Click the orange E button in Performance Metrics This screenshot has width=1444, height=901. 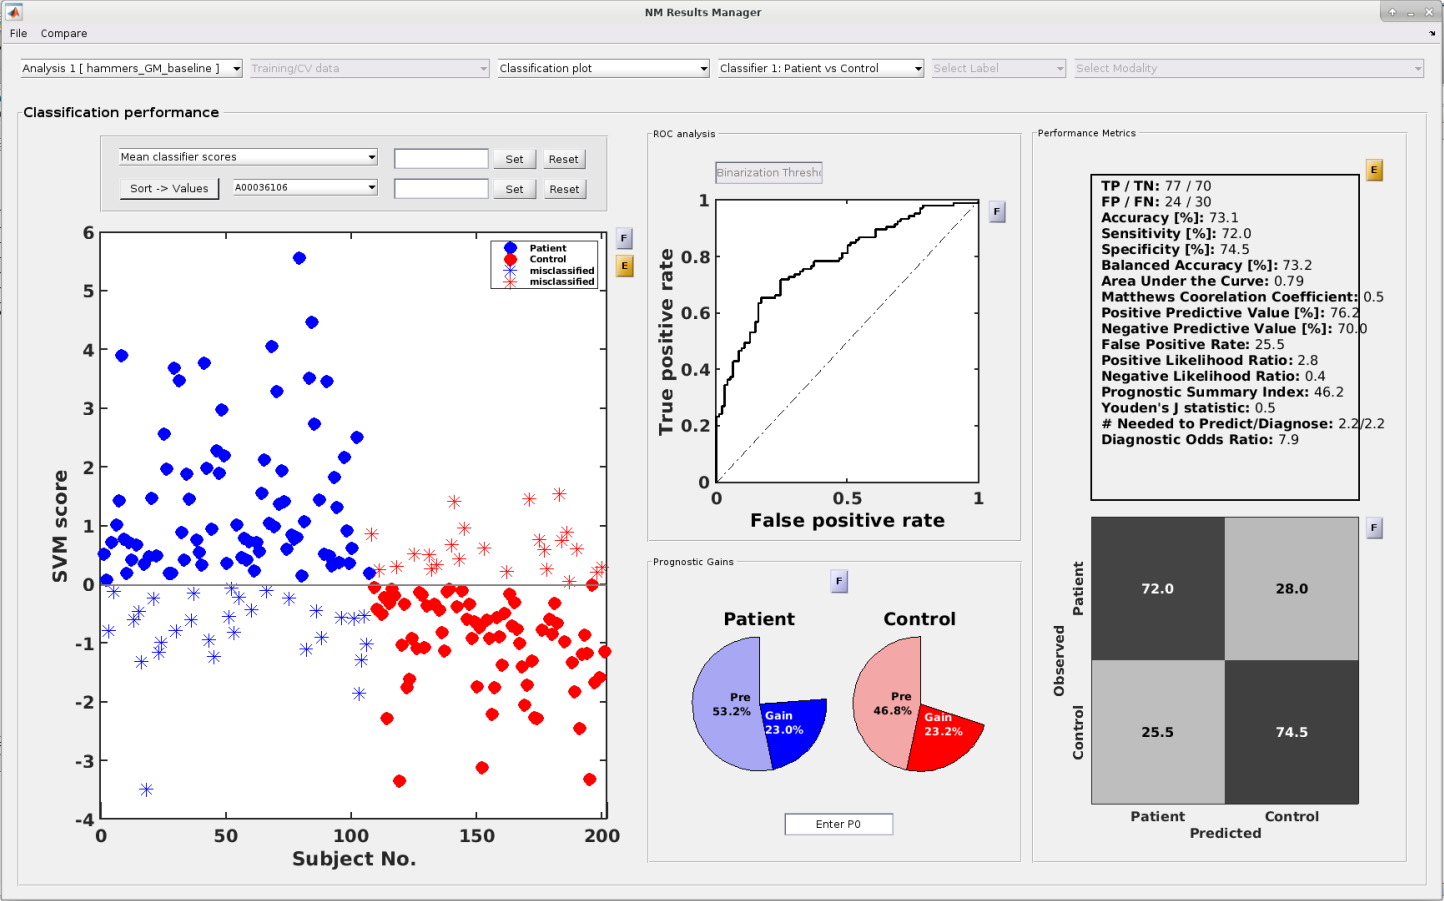click(1374, 170)
